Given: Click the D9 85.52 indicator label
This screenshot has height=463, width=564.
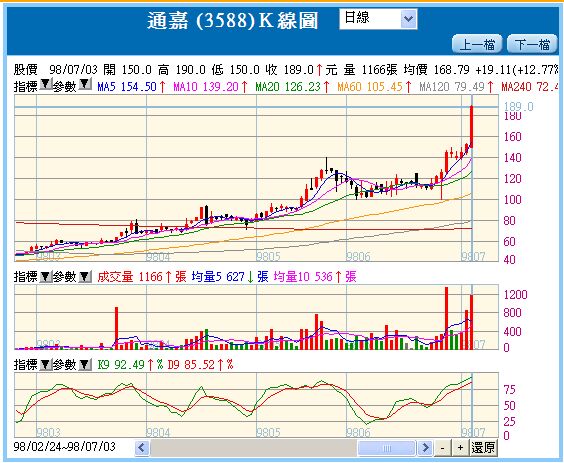Looking at the screenshot, I should [200, 365].
